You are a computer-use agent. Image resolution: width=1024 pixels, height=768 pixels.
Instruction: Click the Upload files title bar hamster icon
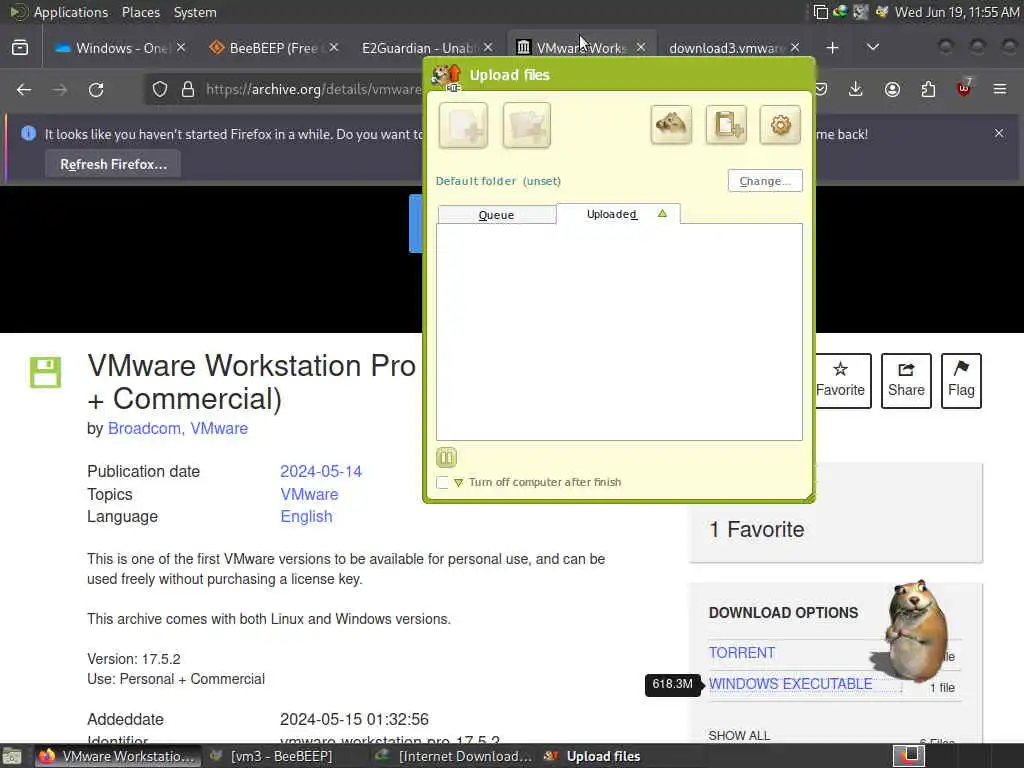pos(447,76)
